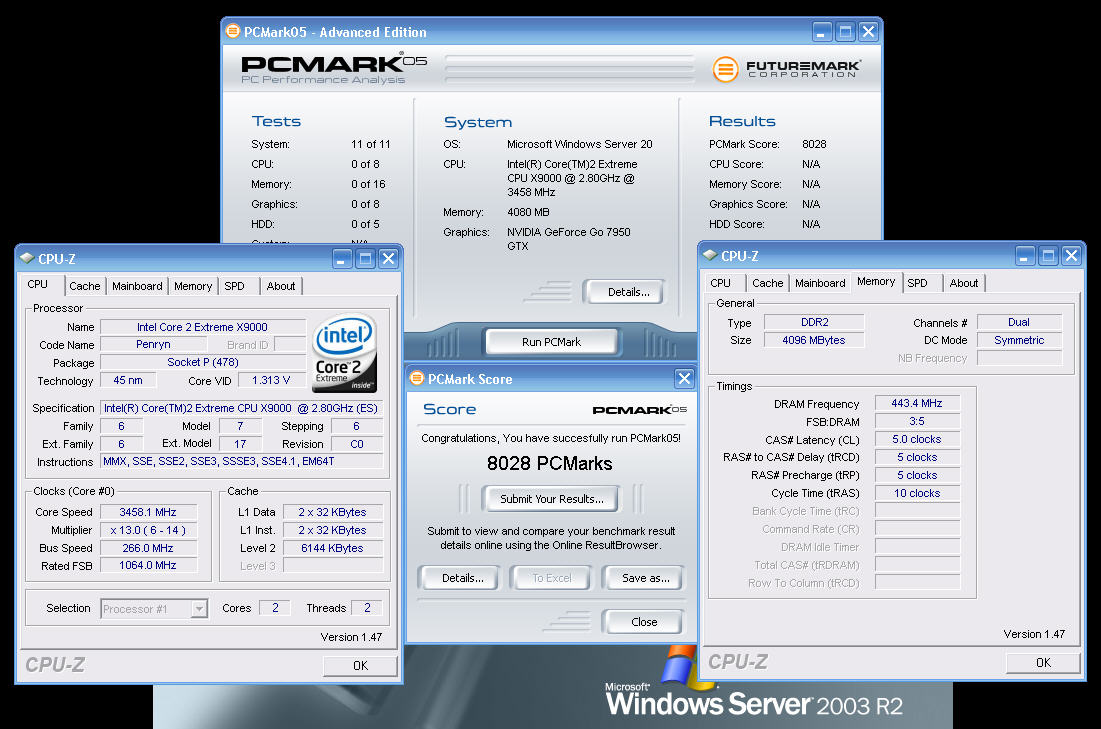Open About tab in left CPU-Z window
The image size is (1101, 729).
pyautogui.click(x=281, y=286)
